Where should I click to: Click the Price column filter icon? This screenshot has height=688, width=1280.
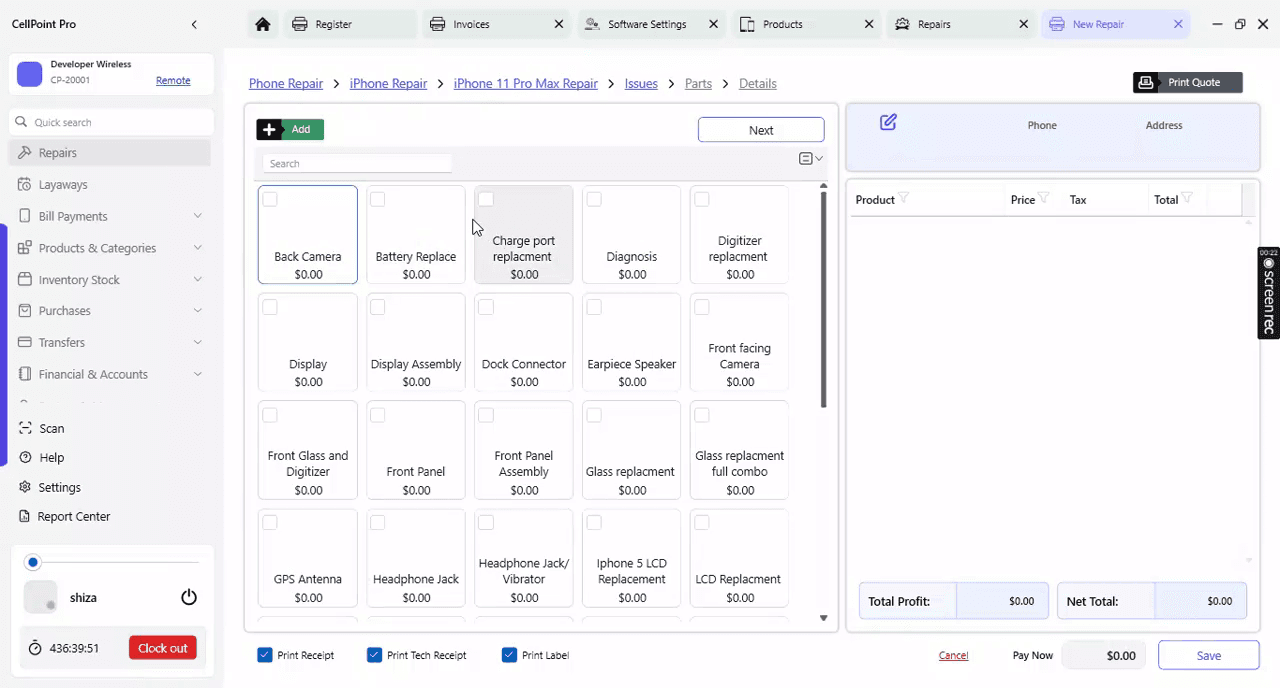coord(1043,198)
